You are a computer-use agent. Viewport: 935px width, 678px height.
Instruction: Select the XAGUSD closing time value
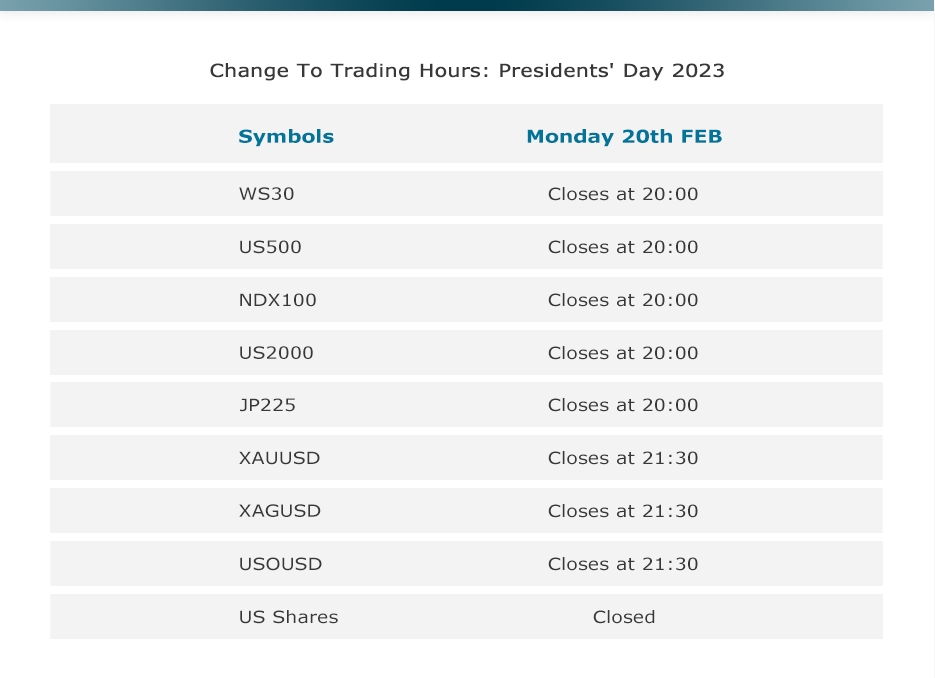tap(623, 511)
